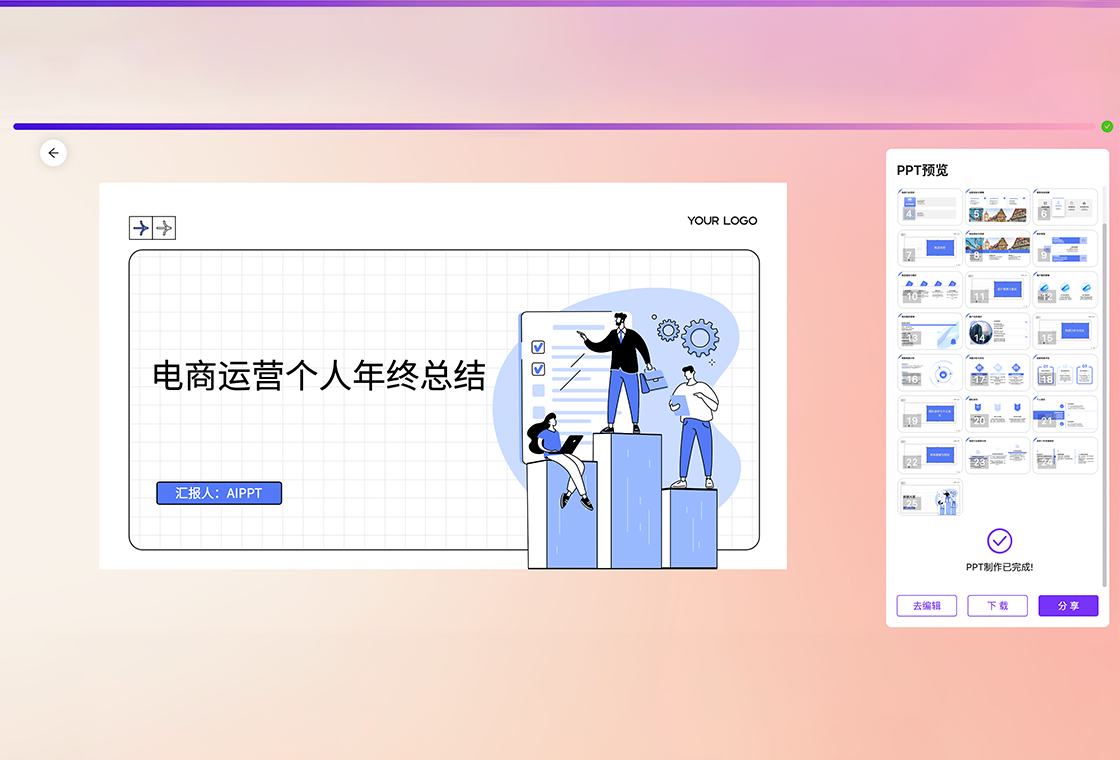Select slide 17 thumbnail with the diamond diagram
Viewport: 1120px width, 760px height.
[x=997, y=373]
